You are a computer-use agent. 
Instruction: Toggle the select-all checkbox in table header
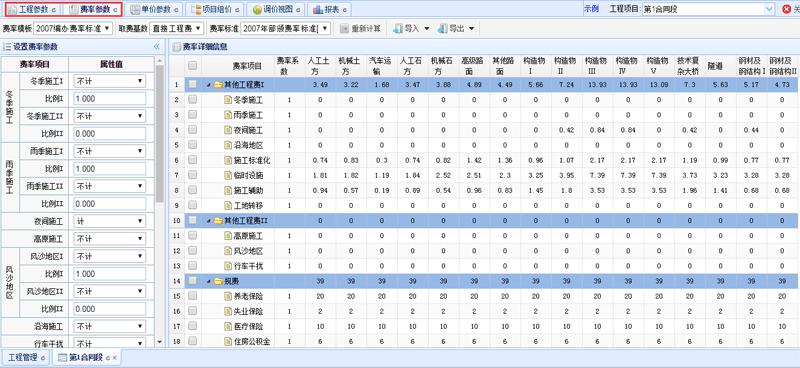coord(192,65)
